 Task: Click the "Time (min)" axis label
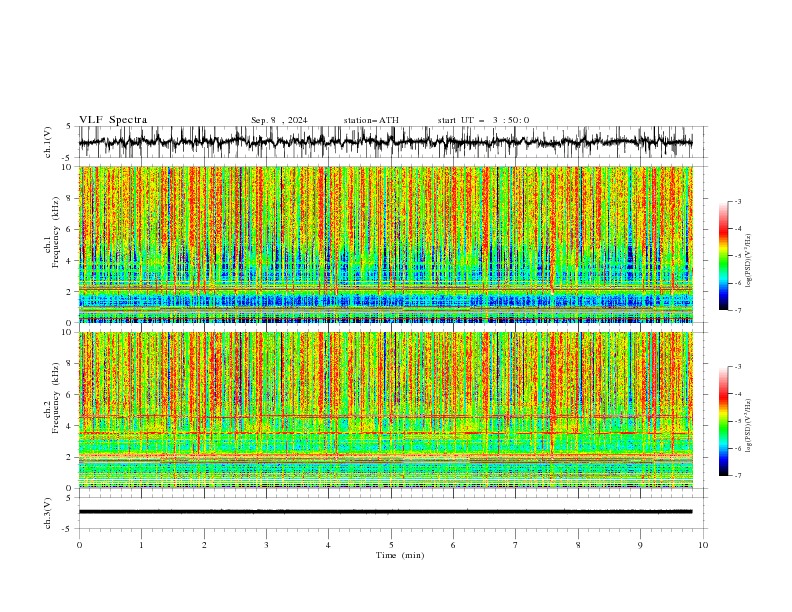tap(400, 555)
